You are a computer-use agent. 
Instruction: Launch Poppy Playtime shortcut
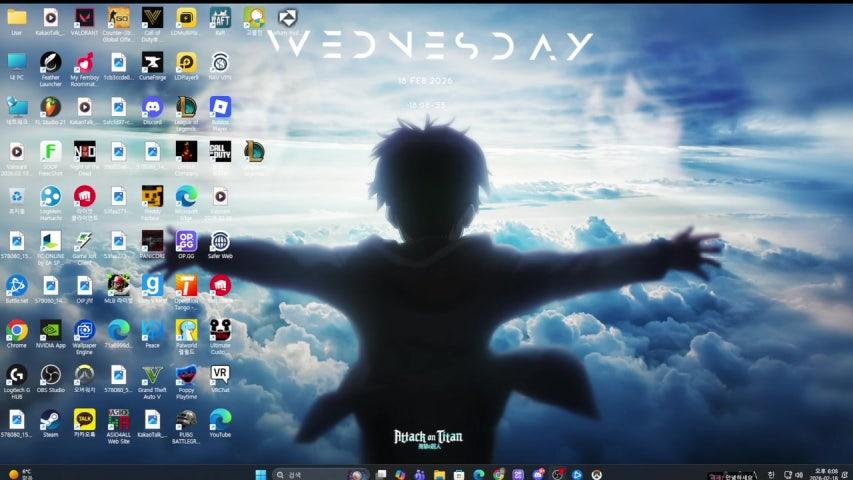click(x=186, y=381)
